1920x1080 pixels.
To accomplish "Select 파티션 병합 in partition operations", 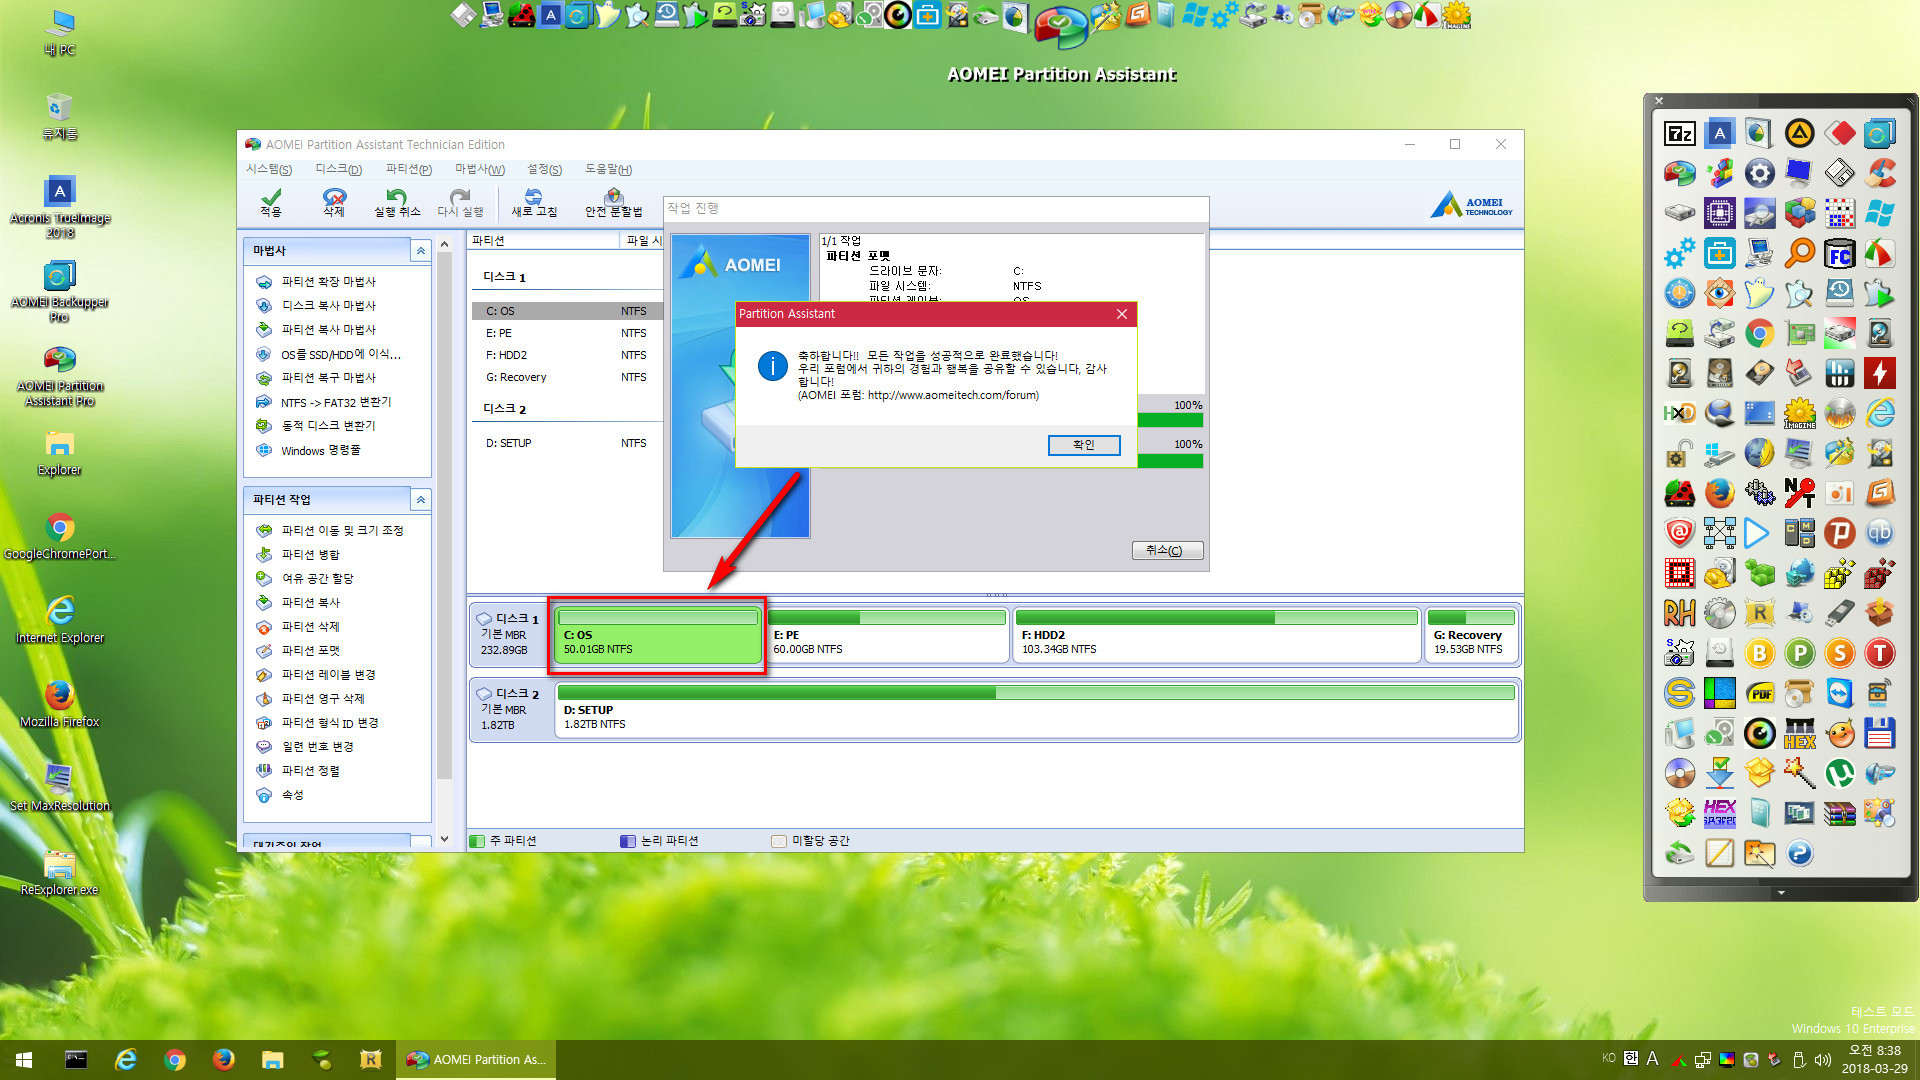I will [x=310, y=555].
